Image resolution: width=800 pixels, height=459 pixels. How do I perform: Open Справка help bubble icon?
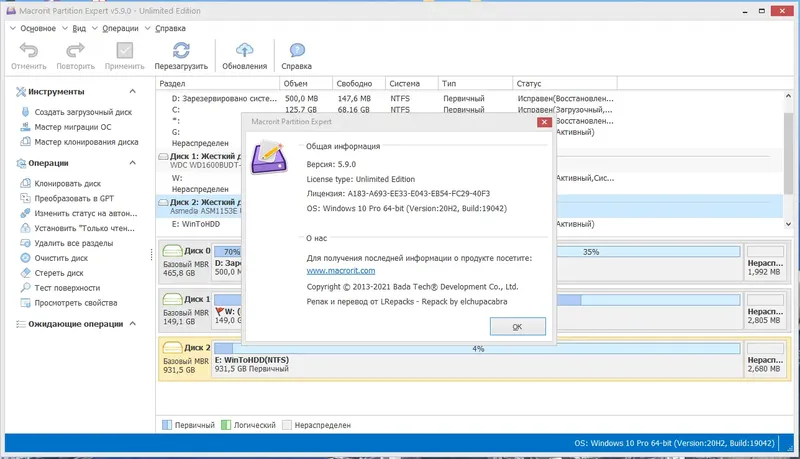click(297, 50)
